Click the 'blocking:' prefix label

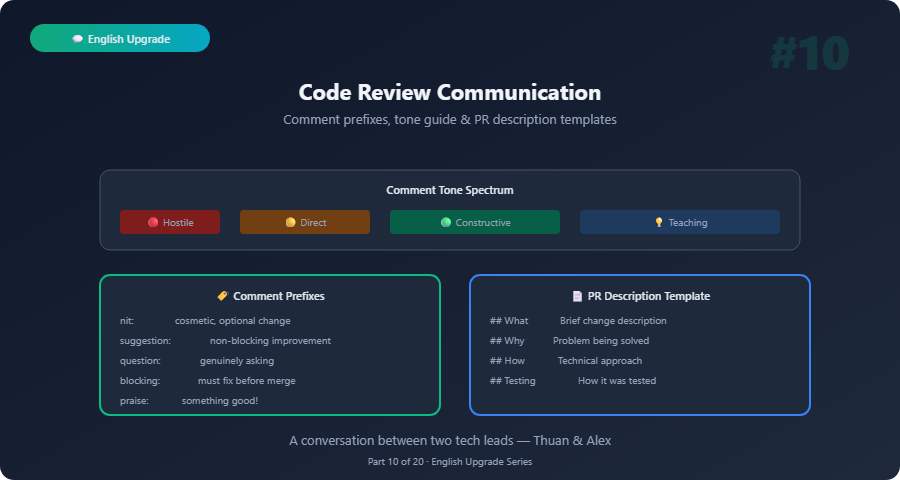(x=140, y=381)
